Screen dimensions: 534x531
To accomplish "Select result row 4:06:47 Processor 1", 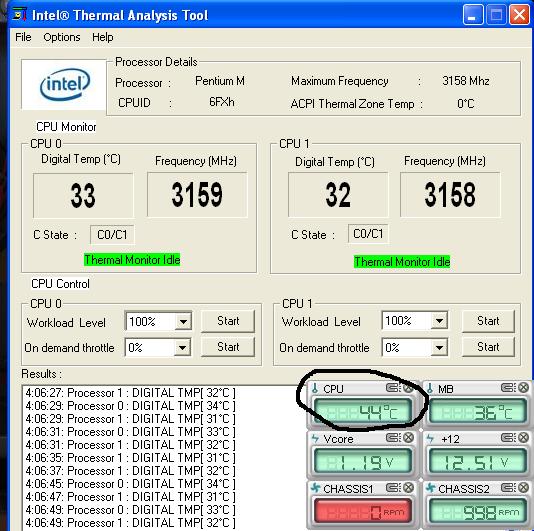I will pos(130,497).
